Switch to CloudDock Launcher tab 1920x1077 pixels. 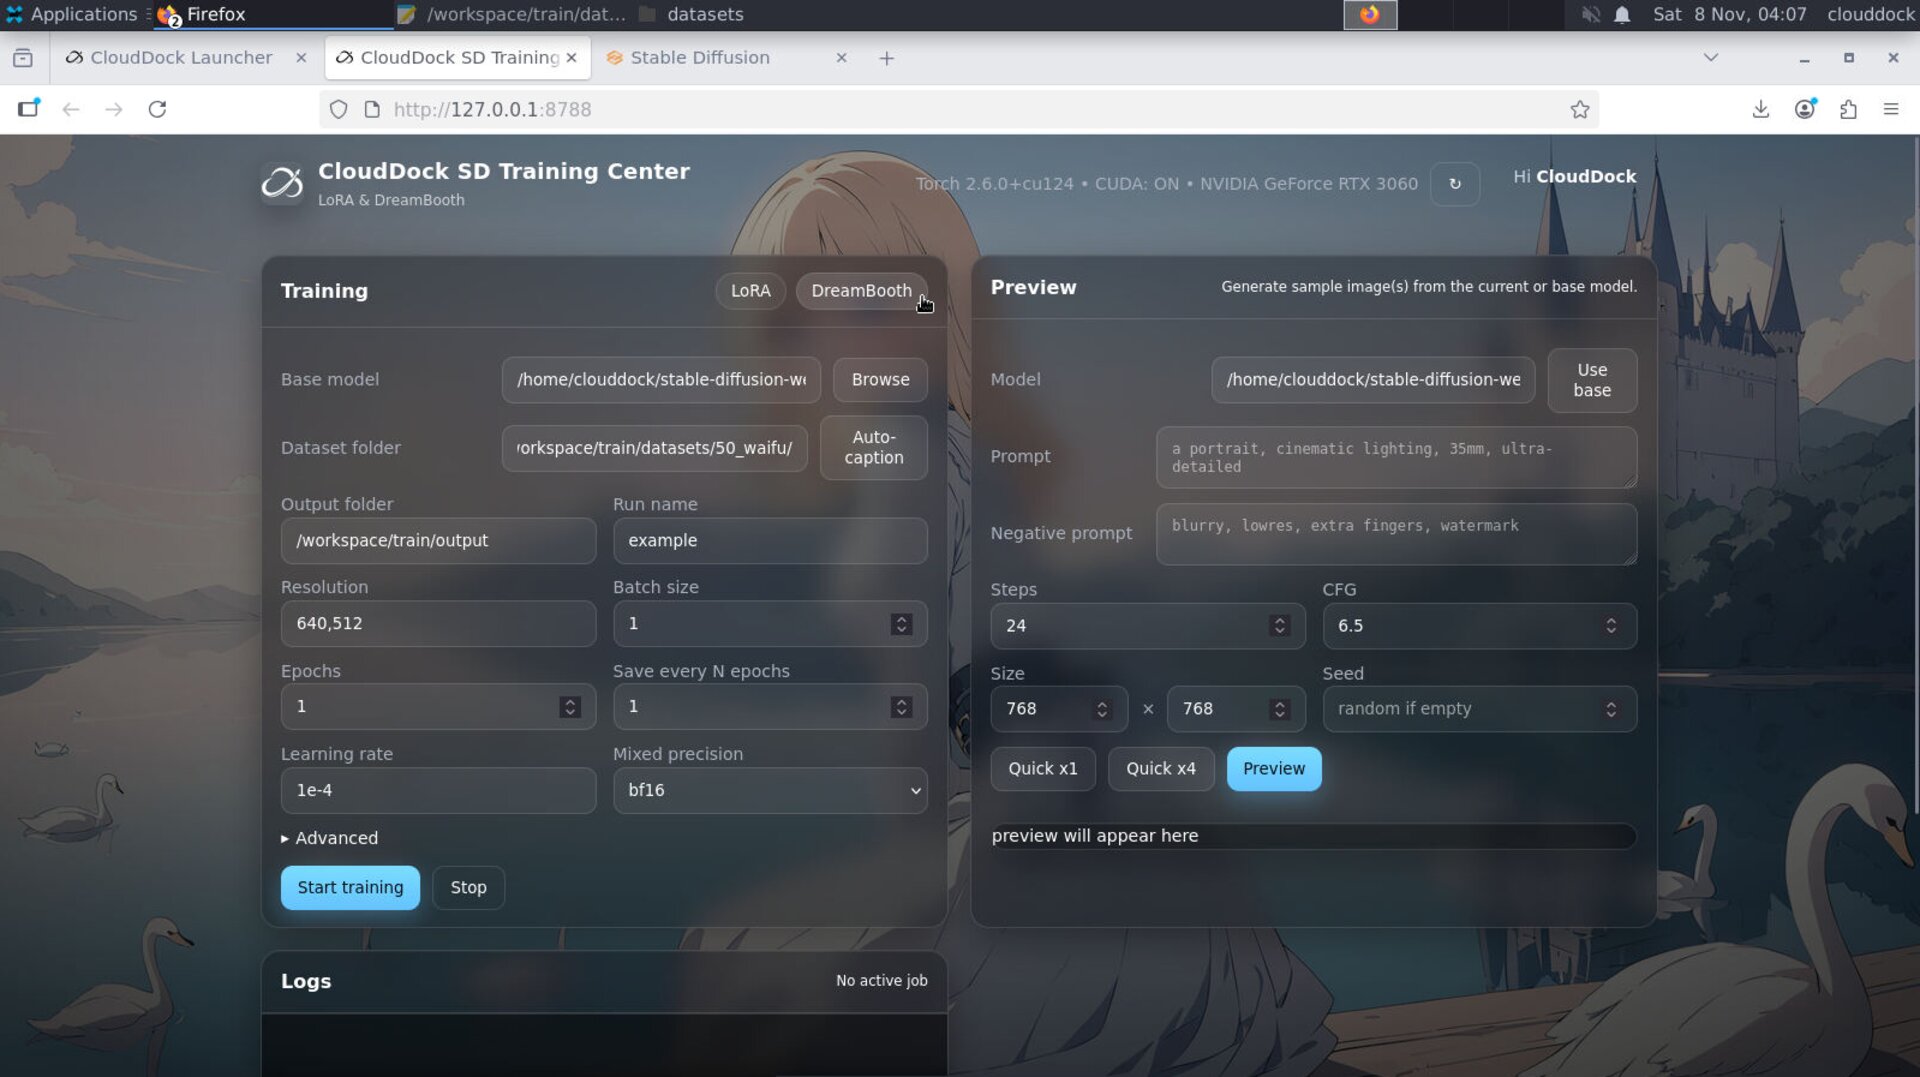tap(180, 58)
